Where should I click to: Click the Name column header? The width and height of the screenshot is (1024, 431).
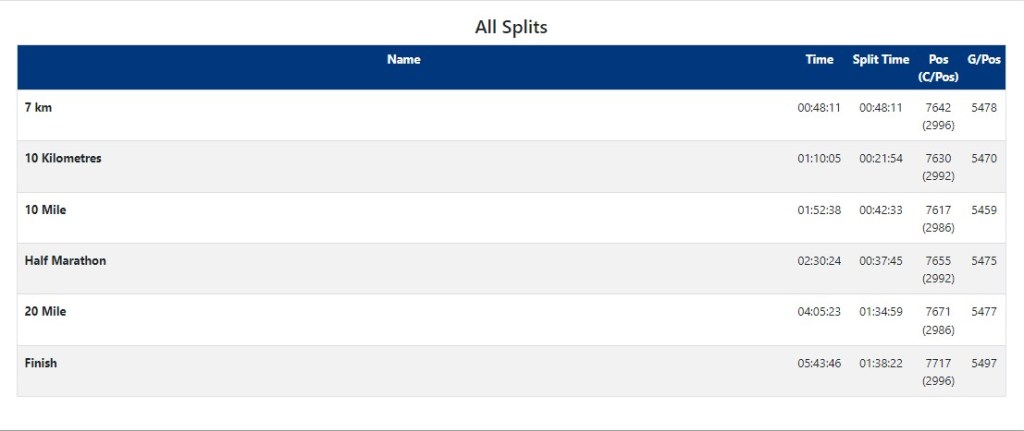coord(403,60)
